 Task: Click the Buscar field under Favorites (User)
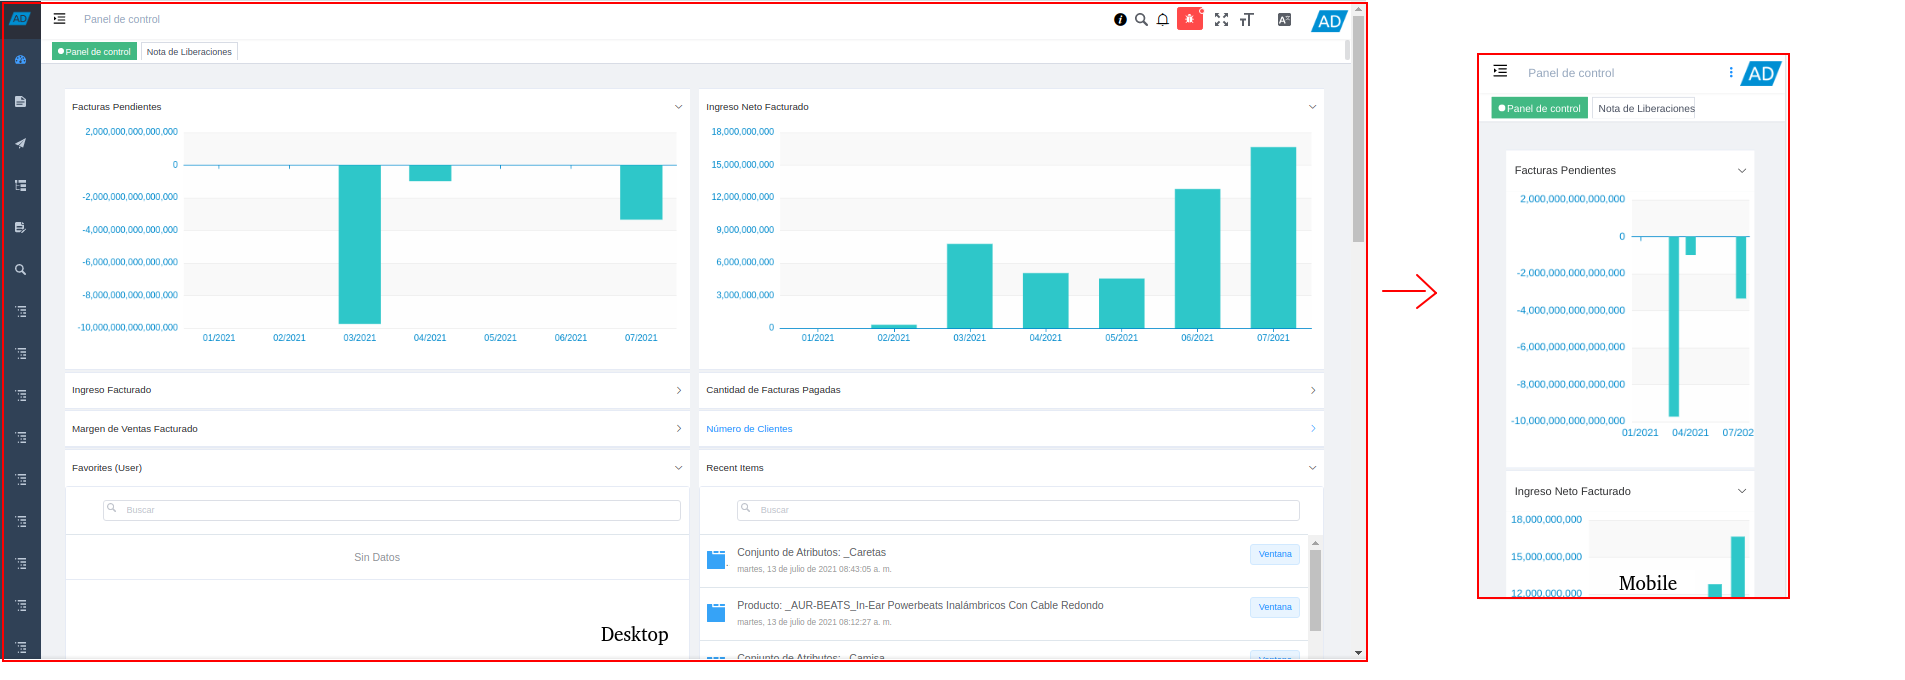click(392, 510)
